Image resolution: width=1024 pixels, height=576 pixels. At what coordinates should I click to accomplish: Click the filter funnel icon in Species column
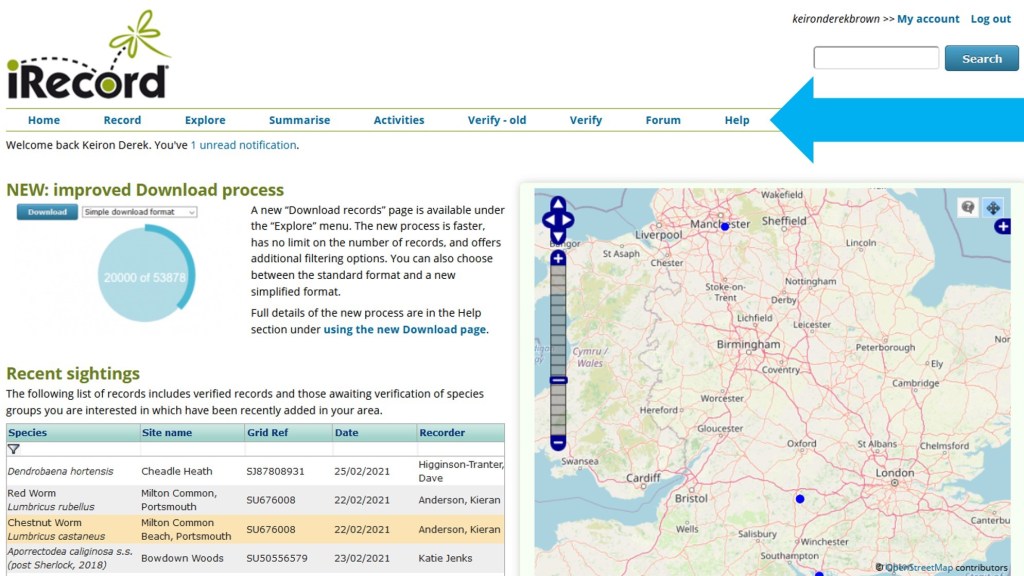(x=14, y=449)
